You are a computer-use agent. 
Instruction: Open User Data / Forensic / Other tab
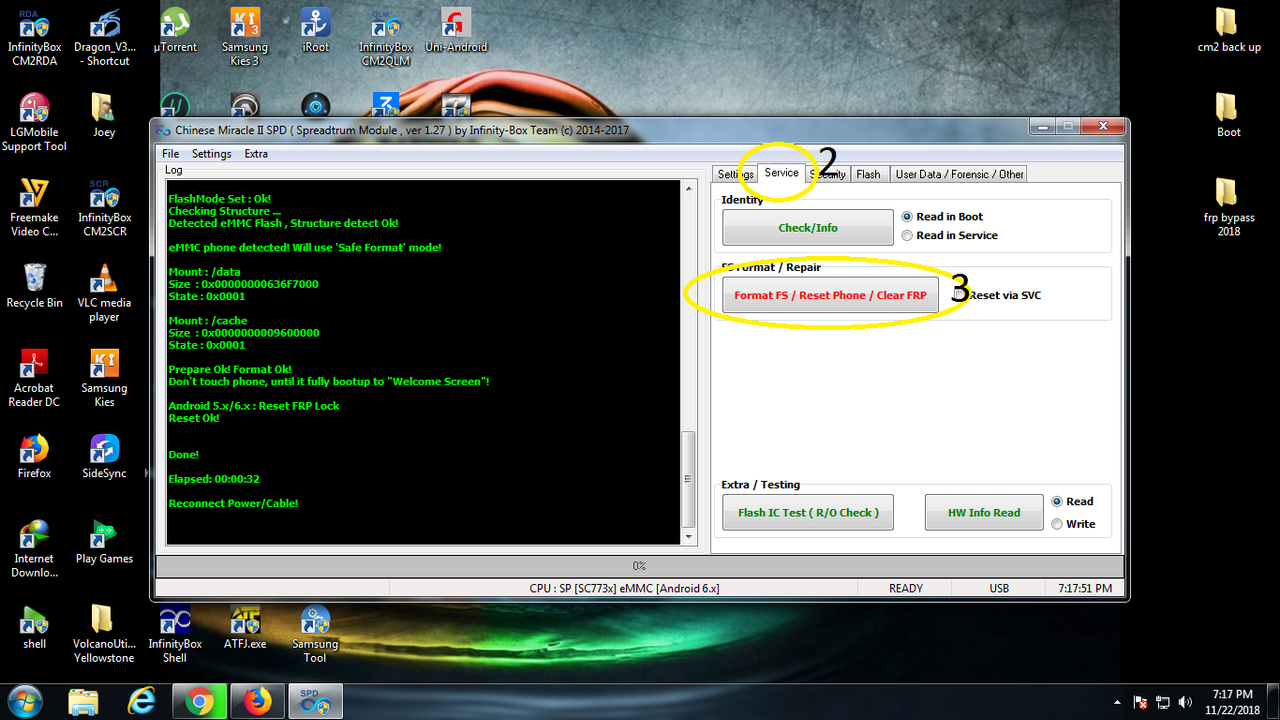pos(959,174)
